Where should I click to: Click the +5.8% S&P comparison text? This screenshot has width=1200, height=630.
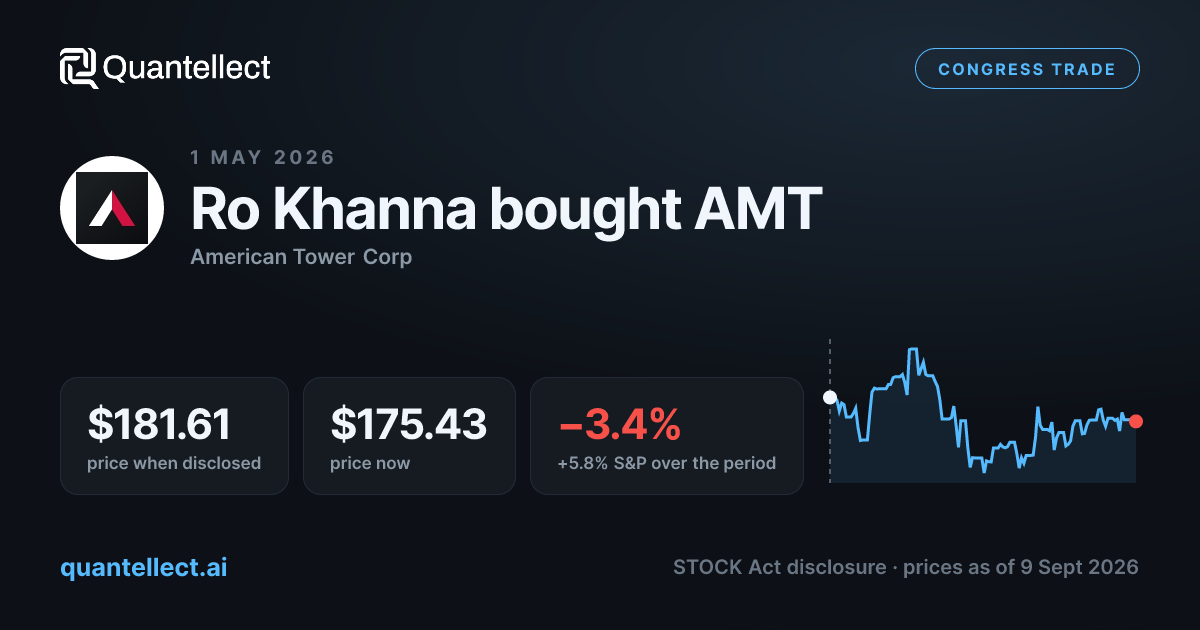(667, 463)
